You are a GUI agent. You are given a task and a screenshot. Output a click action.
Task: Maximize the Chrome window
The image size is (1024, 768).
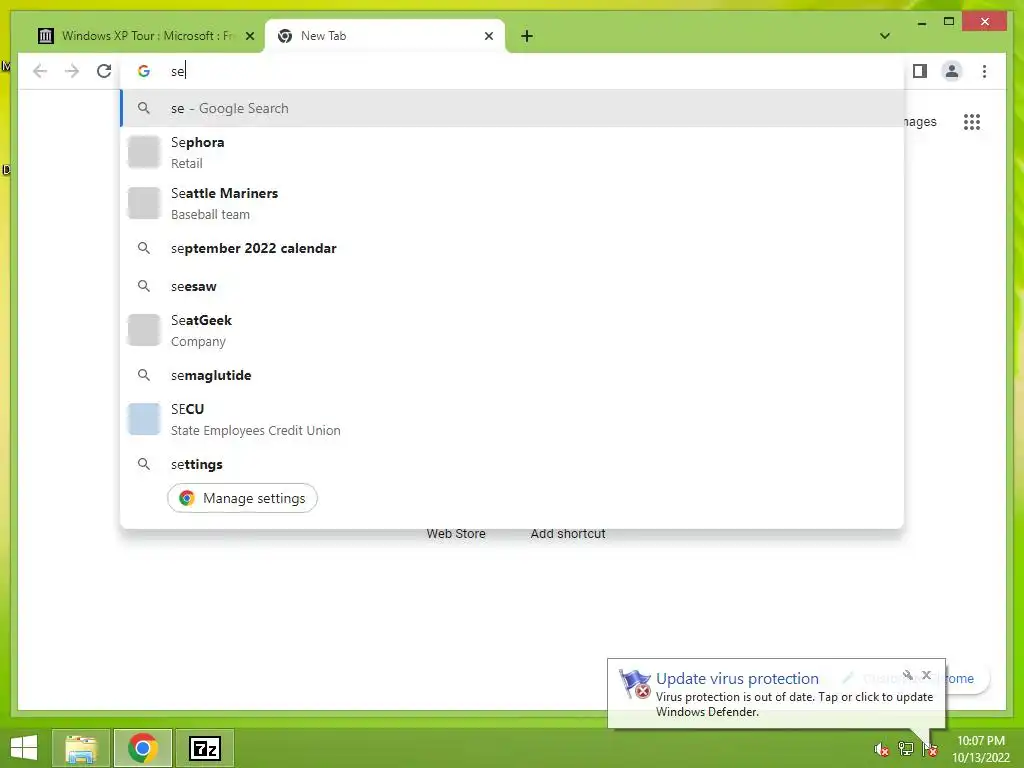[949, 22]
